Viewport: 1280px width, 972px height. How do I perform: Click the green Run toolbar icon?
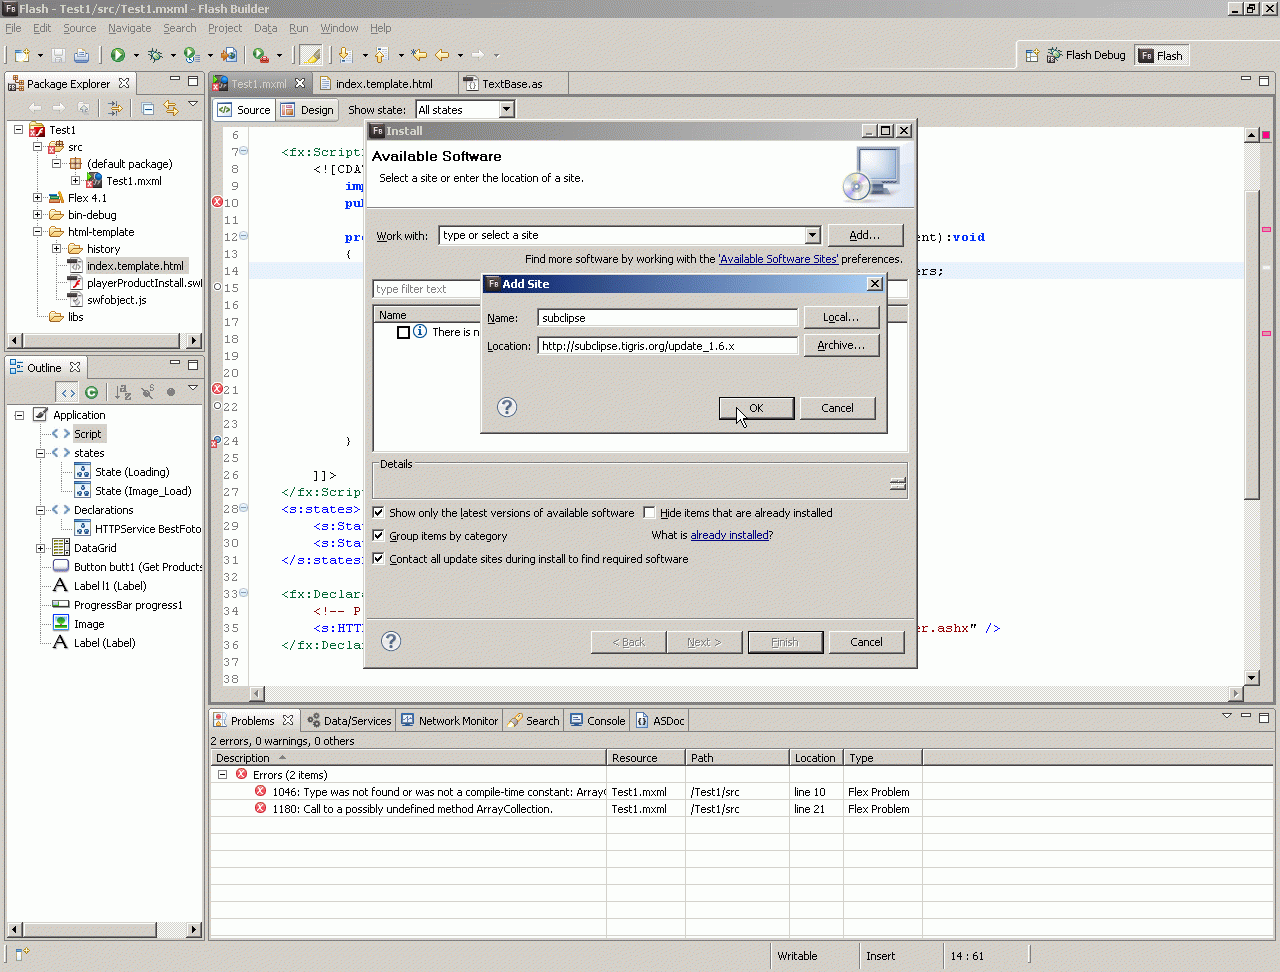(x=118, y=55)
